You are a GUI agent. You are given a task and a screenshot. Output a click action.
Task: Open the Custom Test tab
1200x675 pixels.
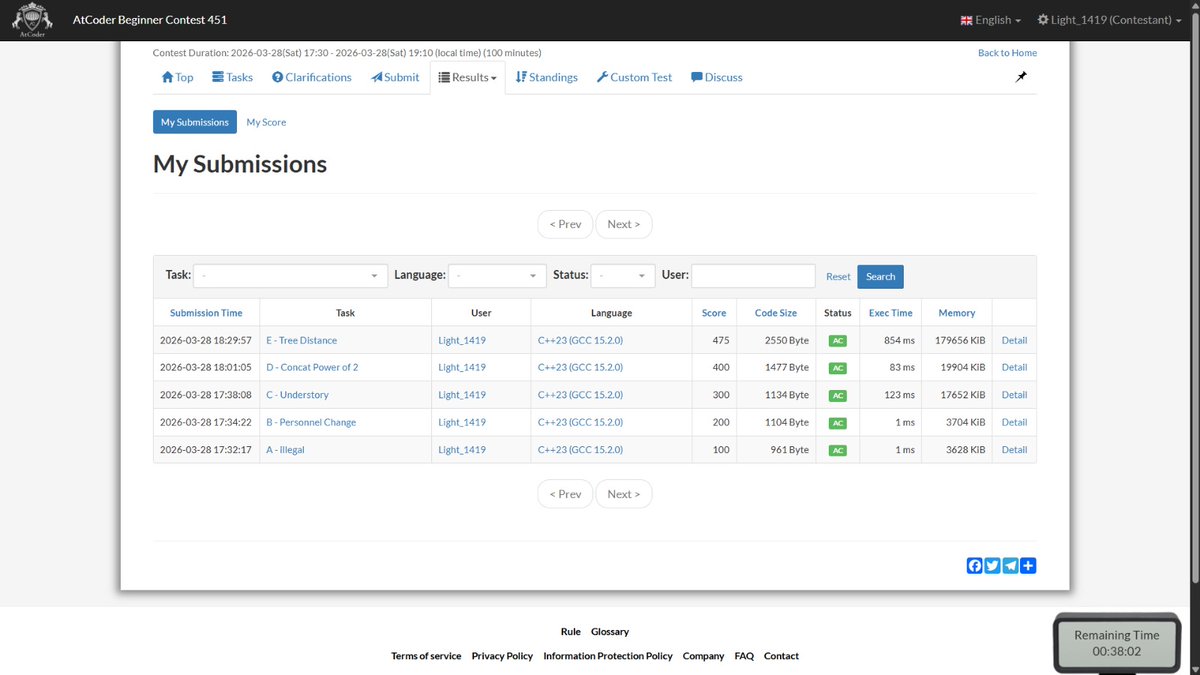634,77
